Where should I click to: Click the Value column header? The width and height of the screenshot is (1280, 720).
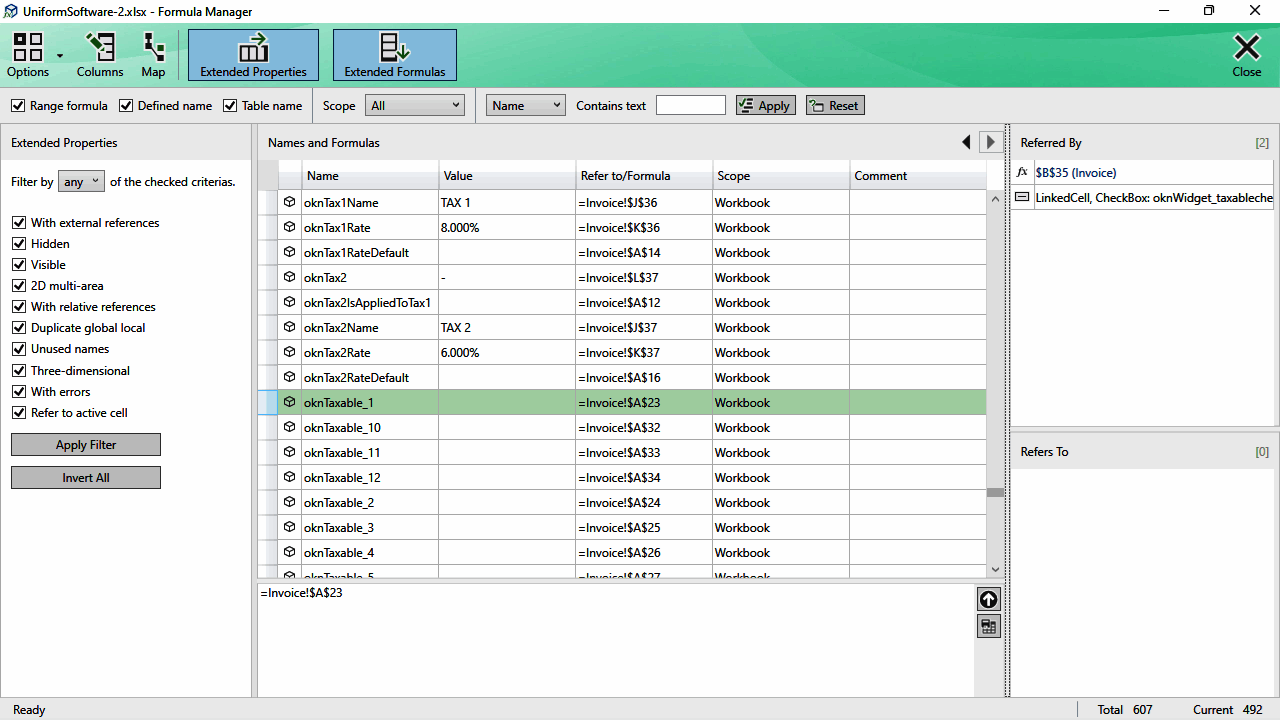click(x=507, y=175)
